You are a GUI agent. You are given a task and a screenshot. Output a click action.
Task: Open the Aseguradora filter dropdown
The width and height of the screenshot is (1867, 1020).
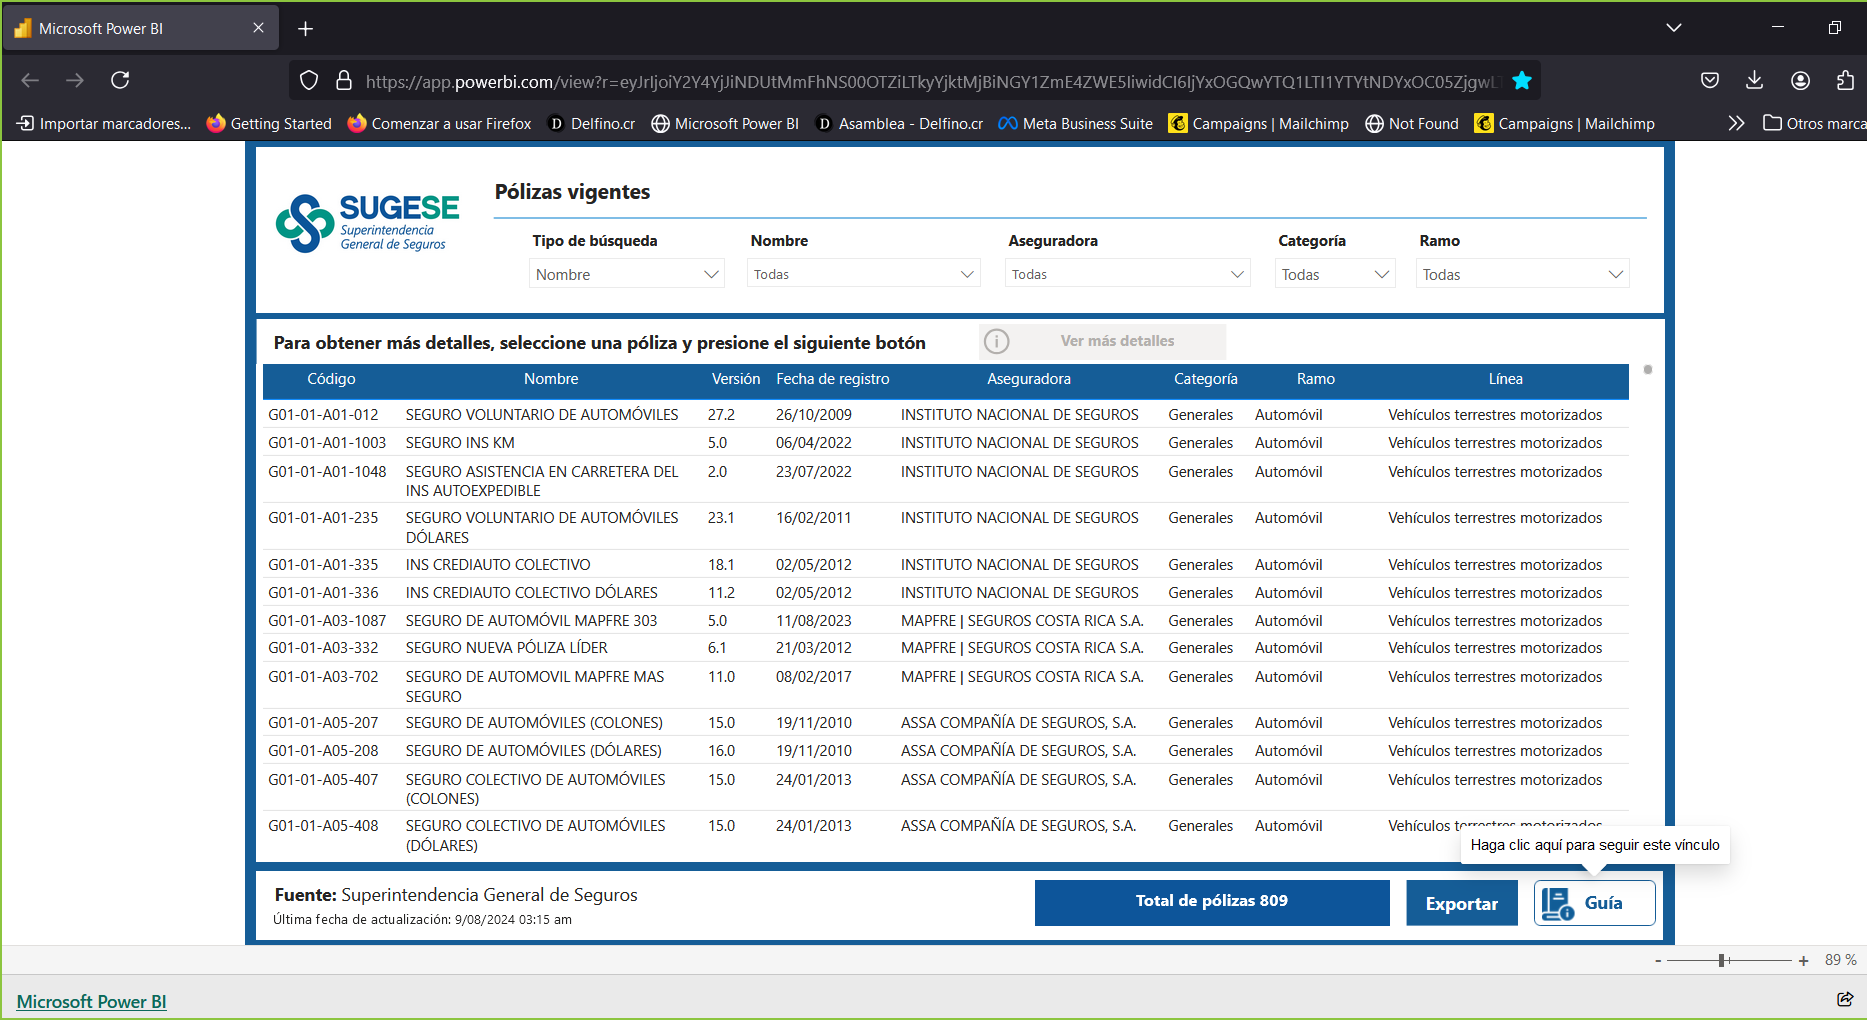1127,274
